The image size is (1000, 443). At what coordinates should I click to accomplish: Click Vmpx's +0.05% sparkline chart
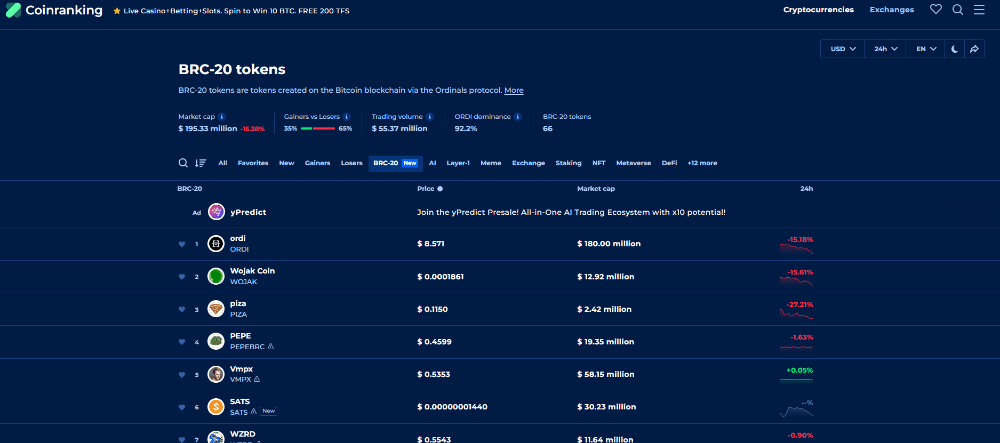797,379
